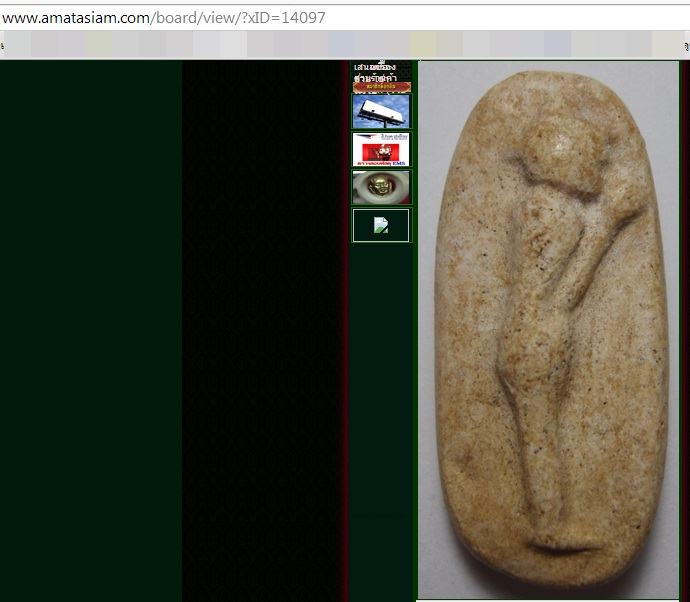The width and height of the screenshot is (690, 602).
Task: Open the billboard advertisement thumbnail
Action: (381, 111)
